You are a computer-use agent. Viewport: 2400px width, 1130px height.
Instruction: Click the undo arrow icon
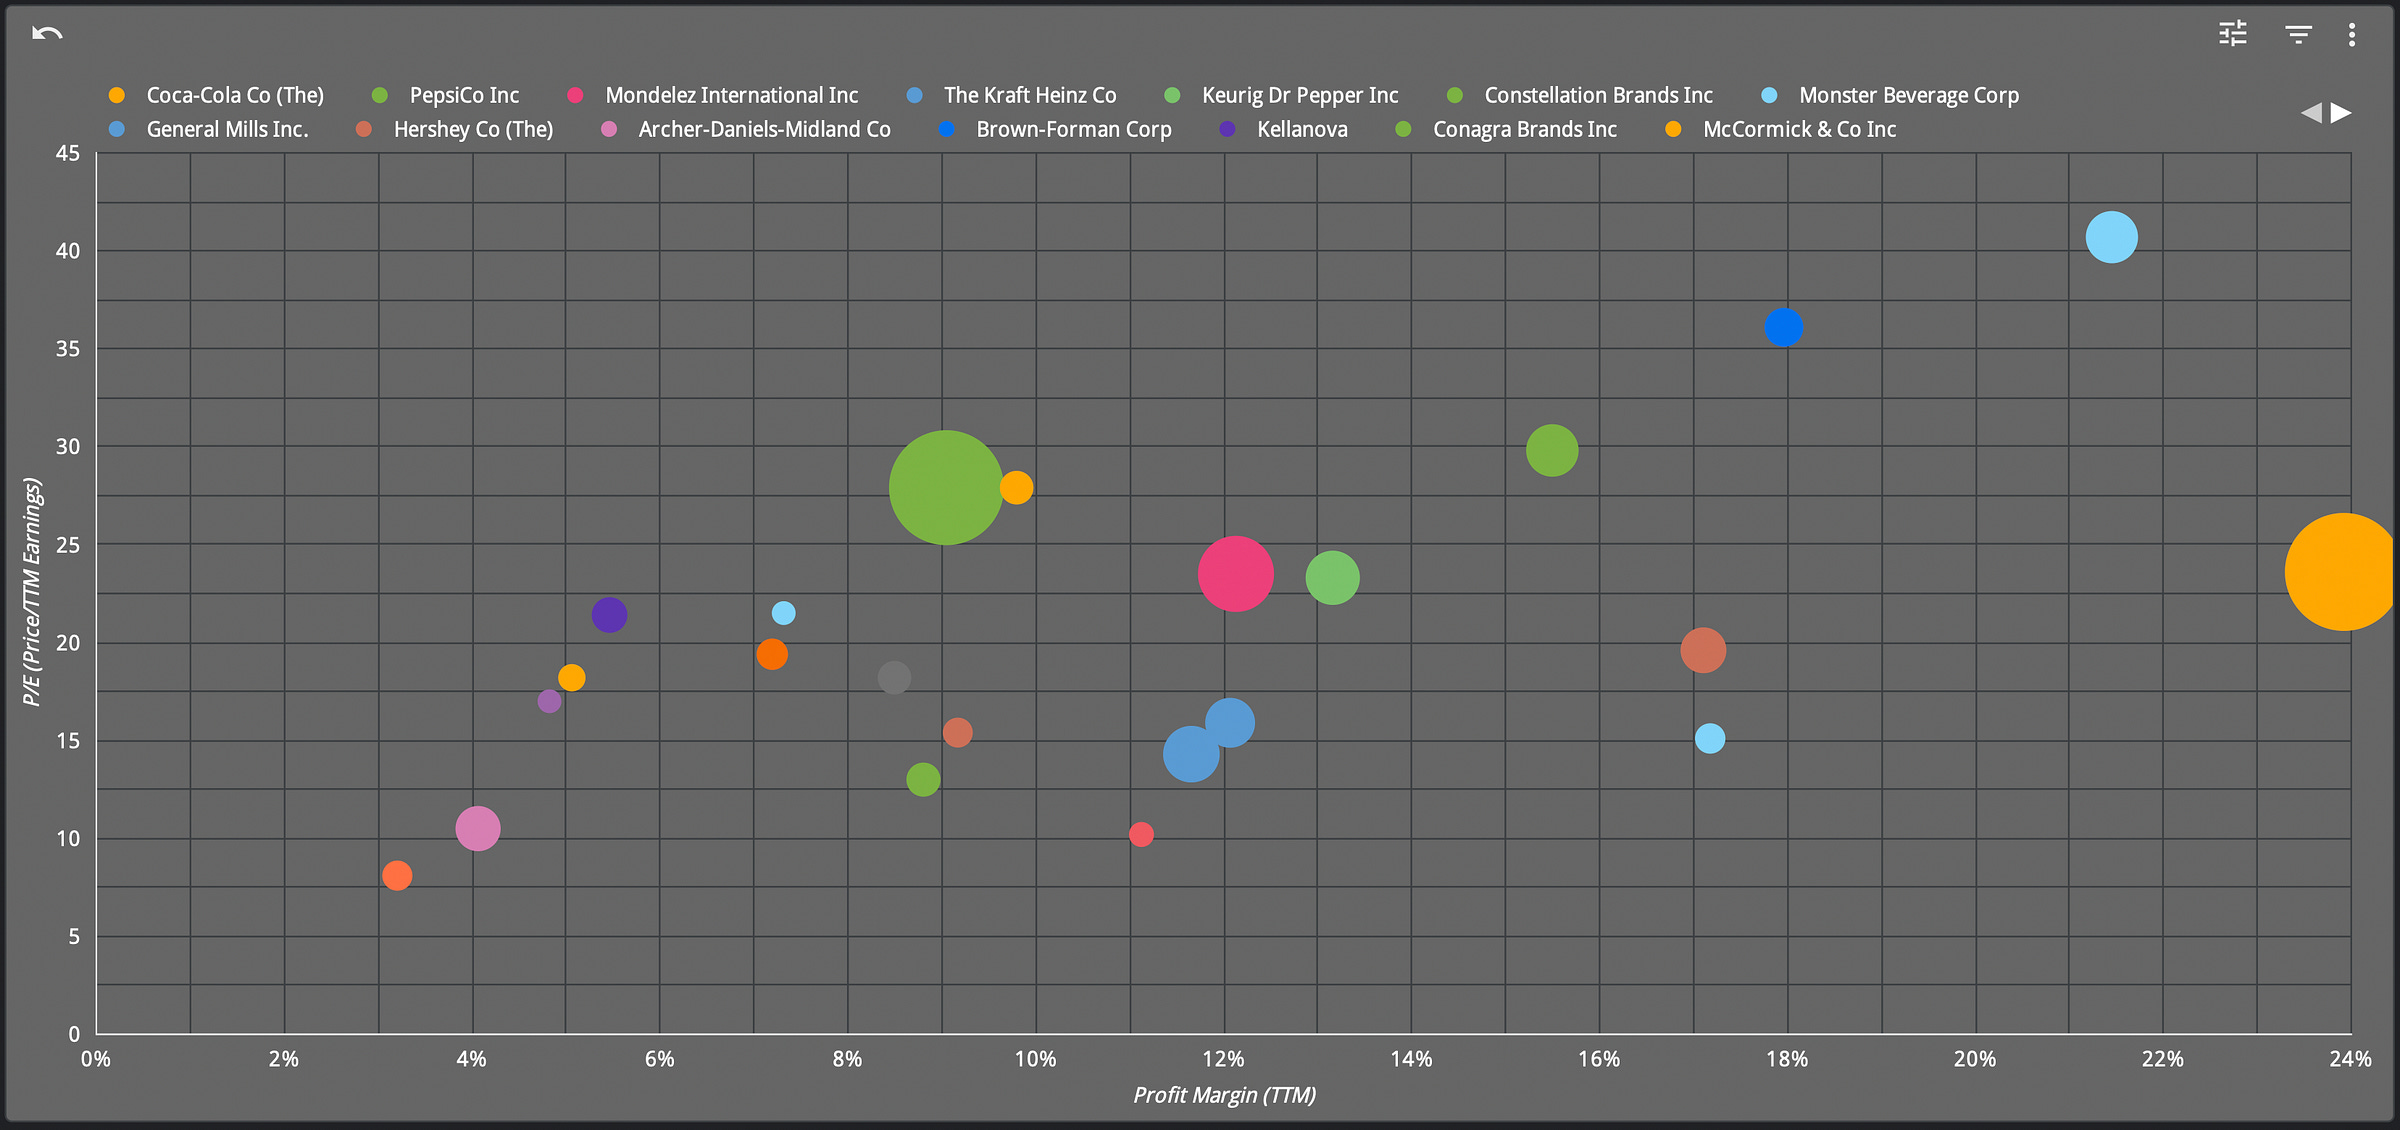tap(47, 34)
